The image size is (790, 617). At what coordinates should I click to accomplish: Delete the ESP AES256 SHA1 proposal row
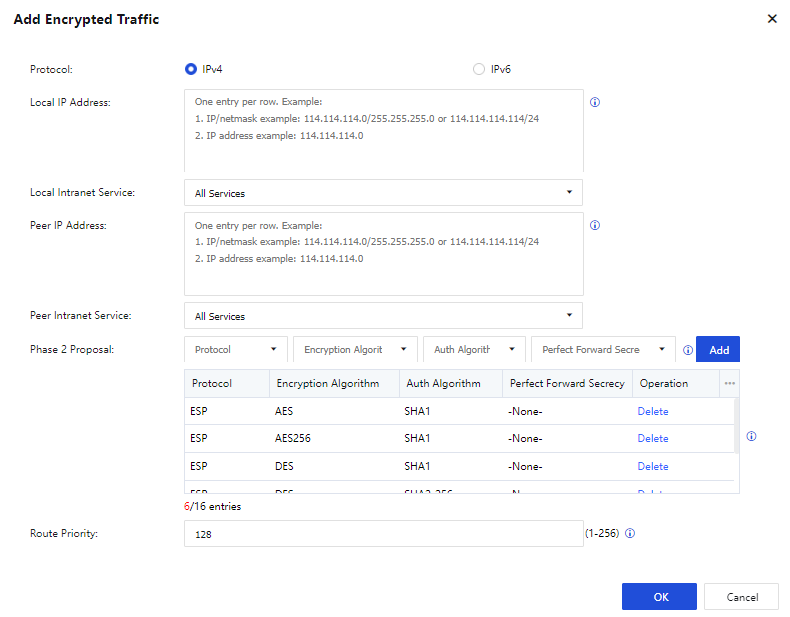click(652, 438)
